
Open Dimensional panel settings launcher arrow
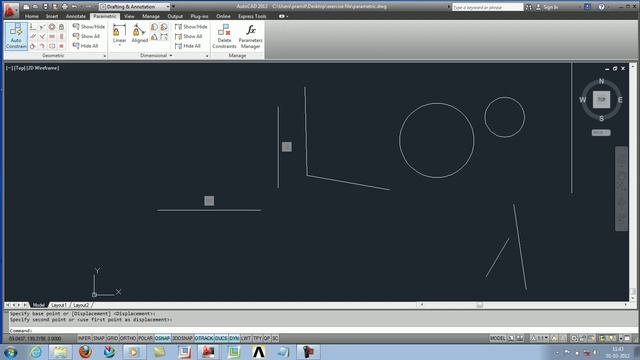pos(207,56)
